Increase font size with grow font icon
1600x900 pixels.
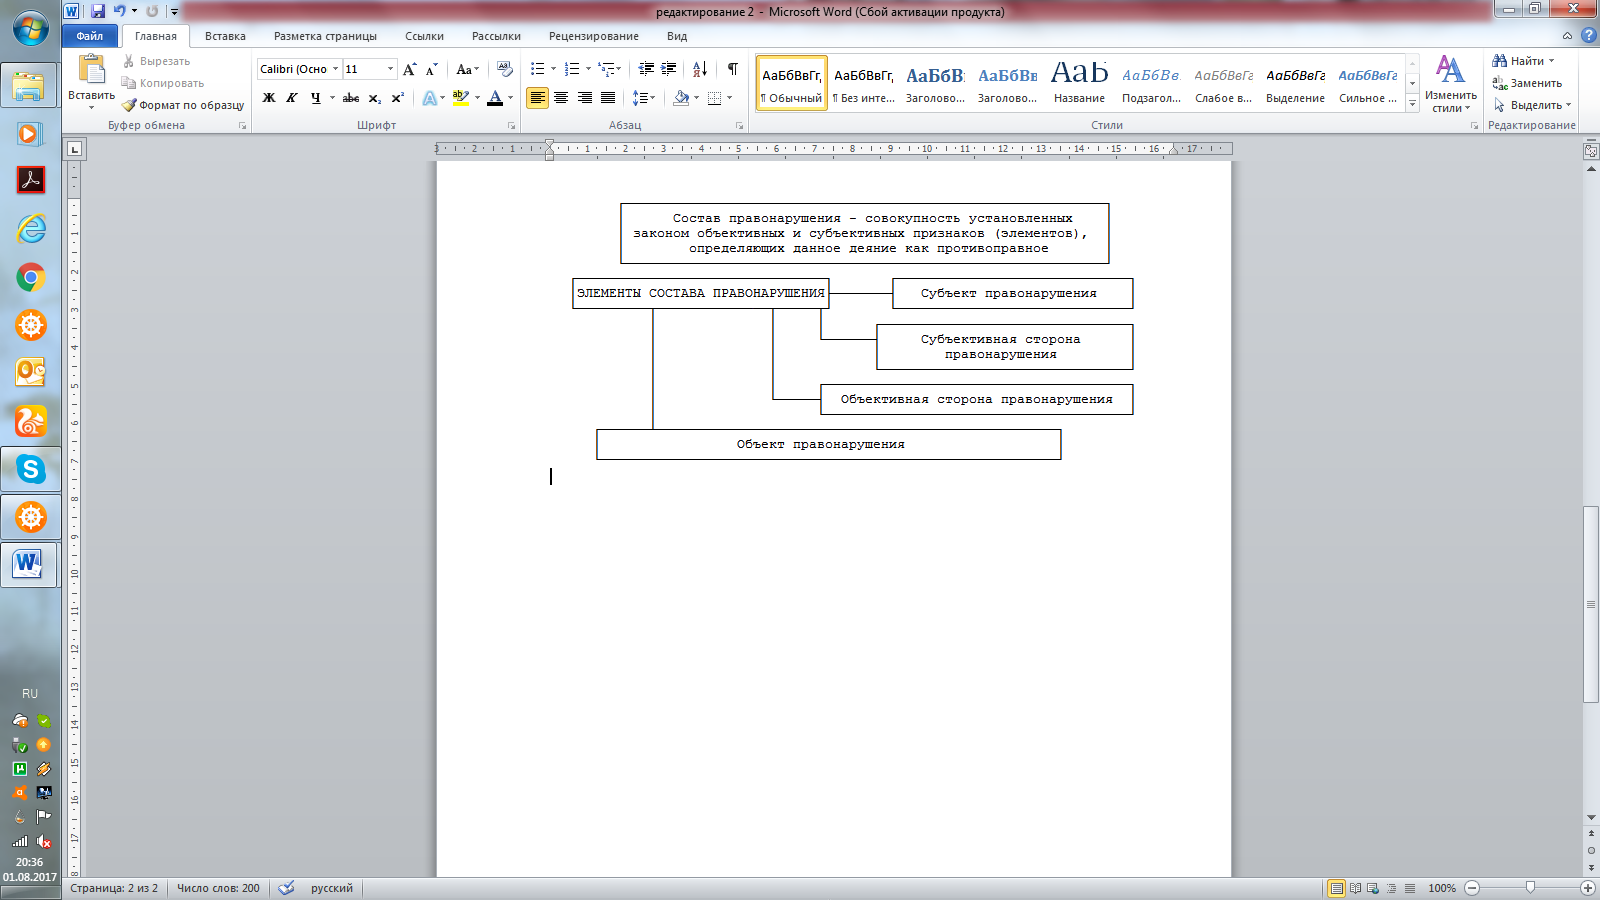[409, 69]
